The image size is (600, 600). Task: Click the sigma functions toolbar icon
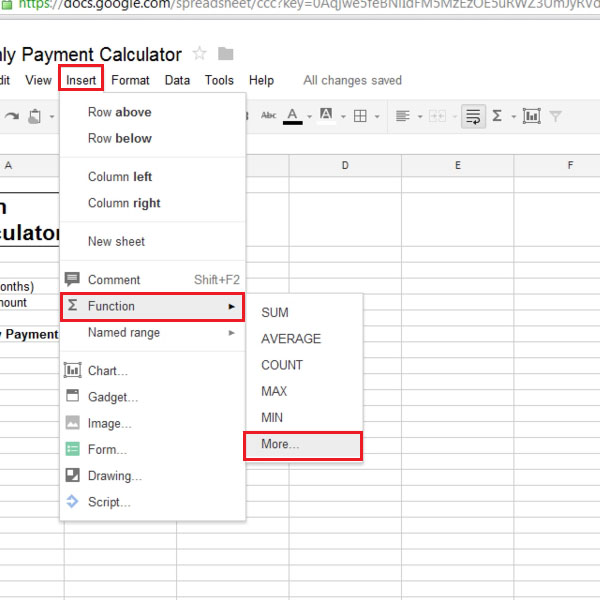(497, 116)
